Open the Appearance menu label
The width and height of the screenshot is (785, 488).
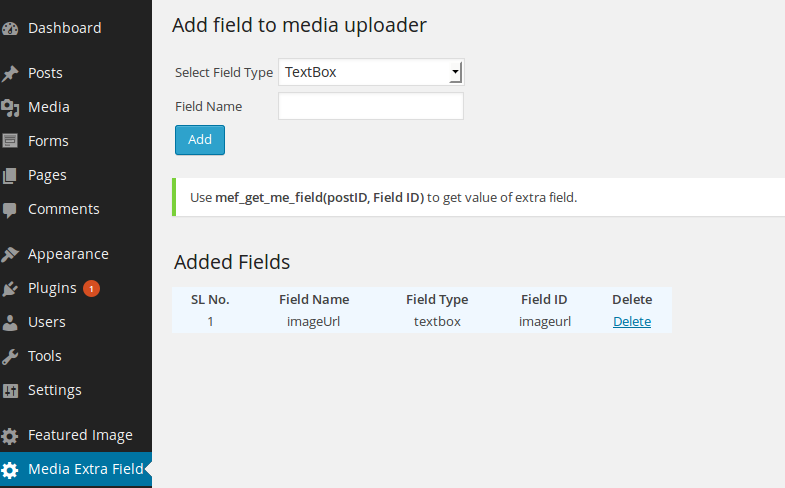click(68, 254)
